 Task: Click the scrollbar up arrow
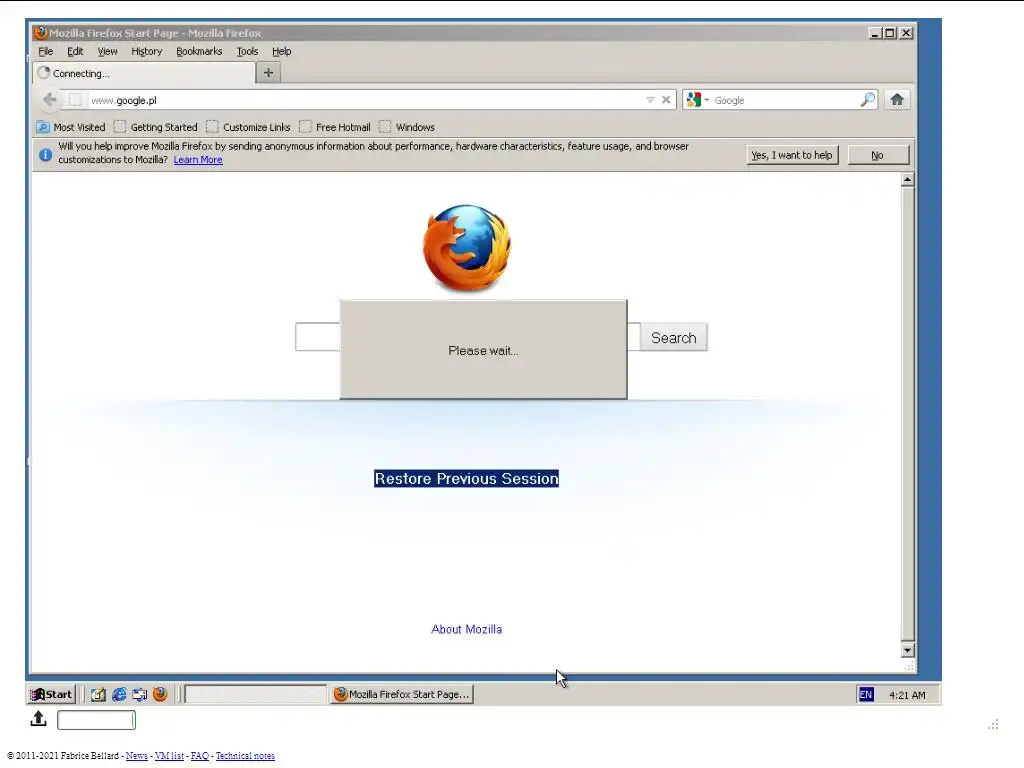point(907,180)
